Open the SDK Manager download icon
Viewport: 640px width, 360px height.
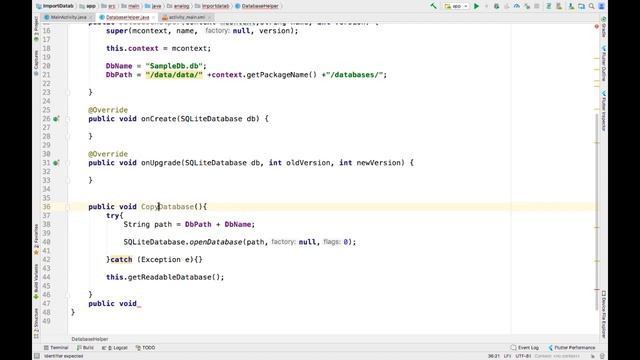coord(571,6)
